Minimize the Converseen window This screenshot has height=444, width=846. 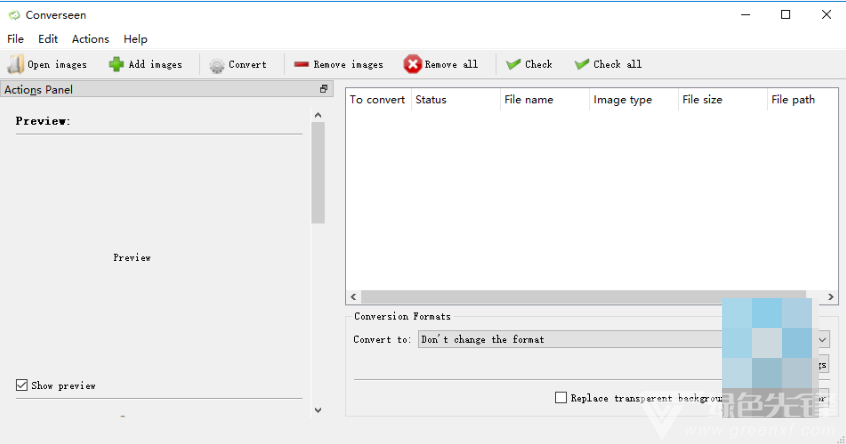(x=746, y=15)
